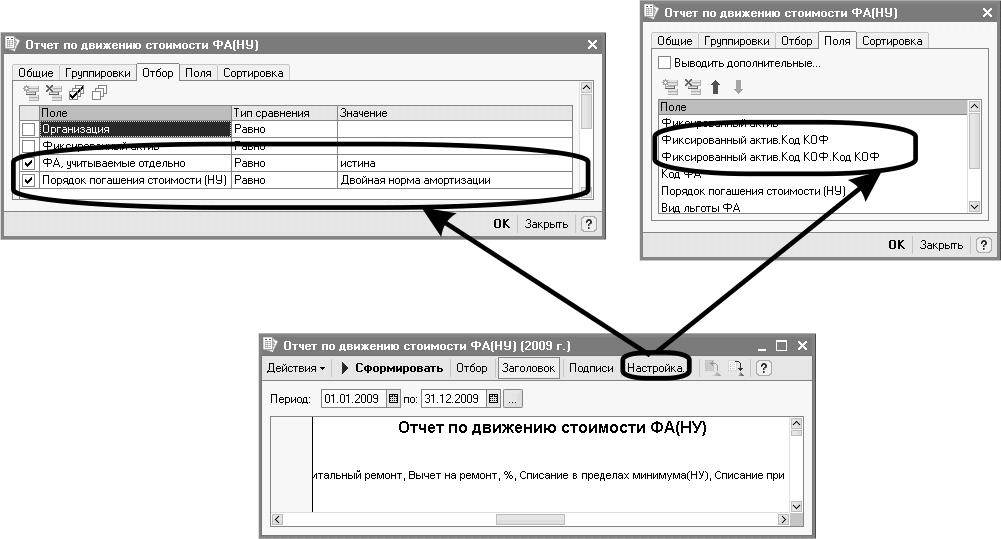Enable the Организация filter checkbox
1001x539 pixels.
coord(29,129)
